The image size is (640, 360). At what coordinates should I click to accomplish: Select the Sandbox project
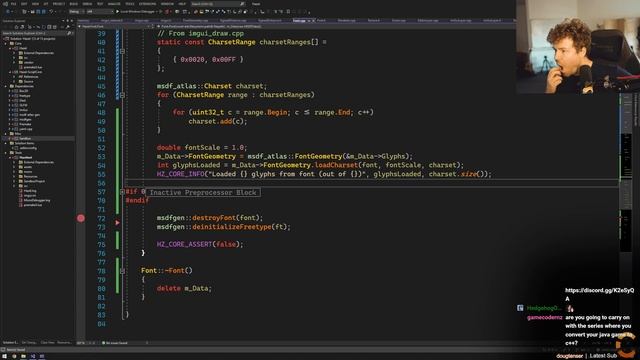tap(24, 138)
